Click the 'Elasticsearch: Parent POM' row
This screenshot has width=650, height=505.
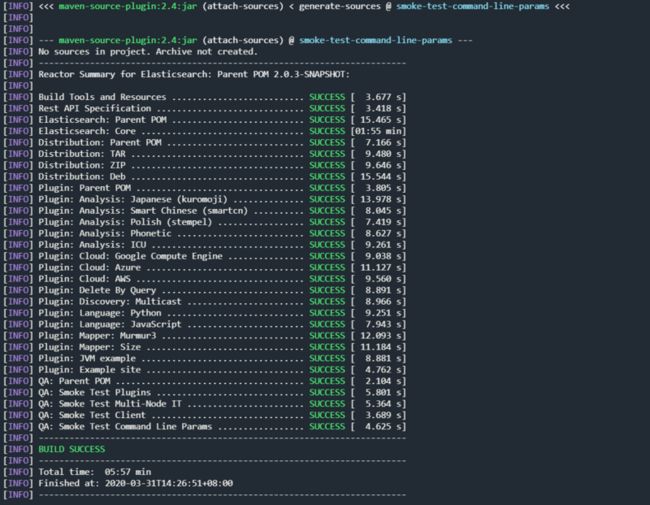tap(204, 120)
